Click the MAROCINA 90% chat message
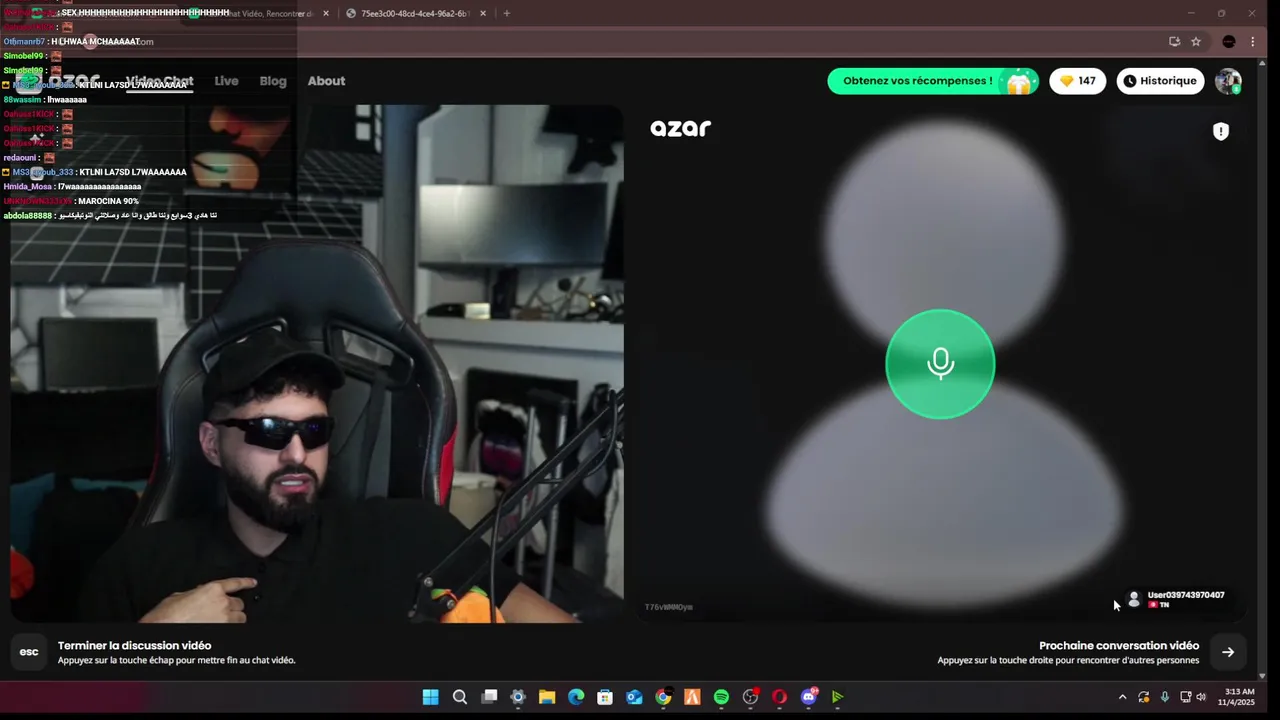Image resolution: width=1280 pixels, height=720 pixels. pyautogui.click(x=71, y=201)
